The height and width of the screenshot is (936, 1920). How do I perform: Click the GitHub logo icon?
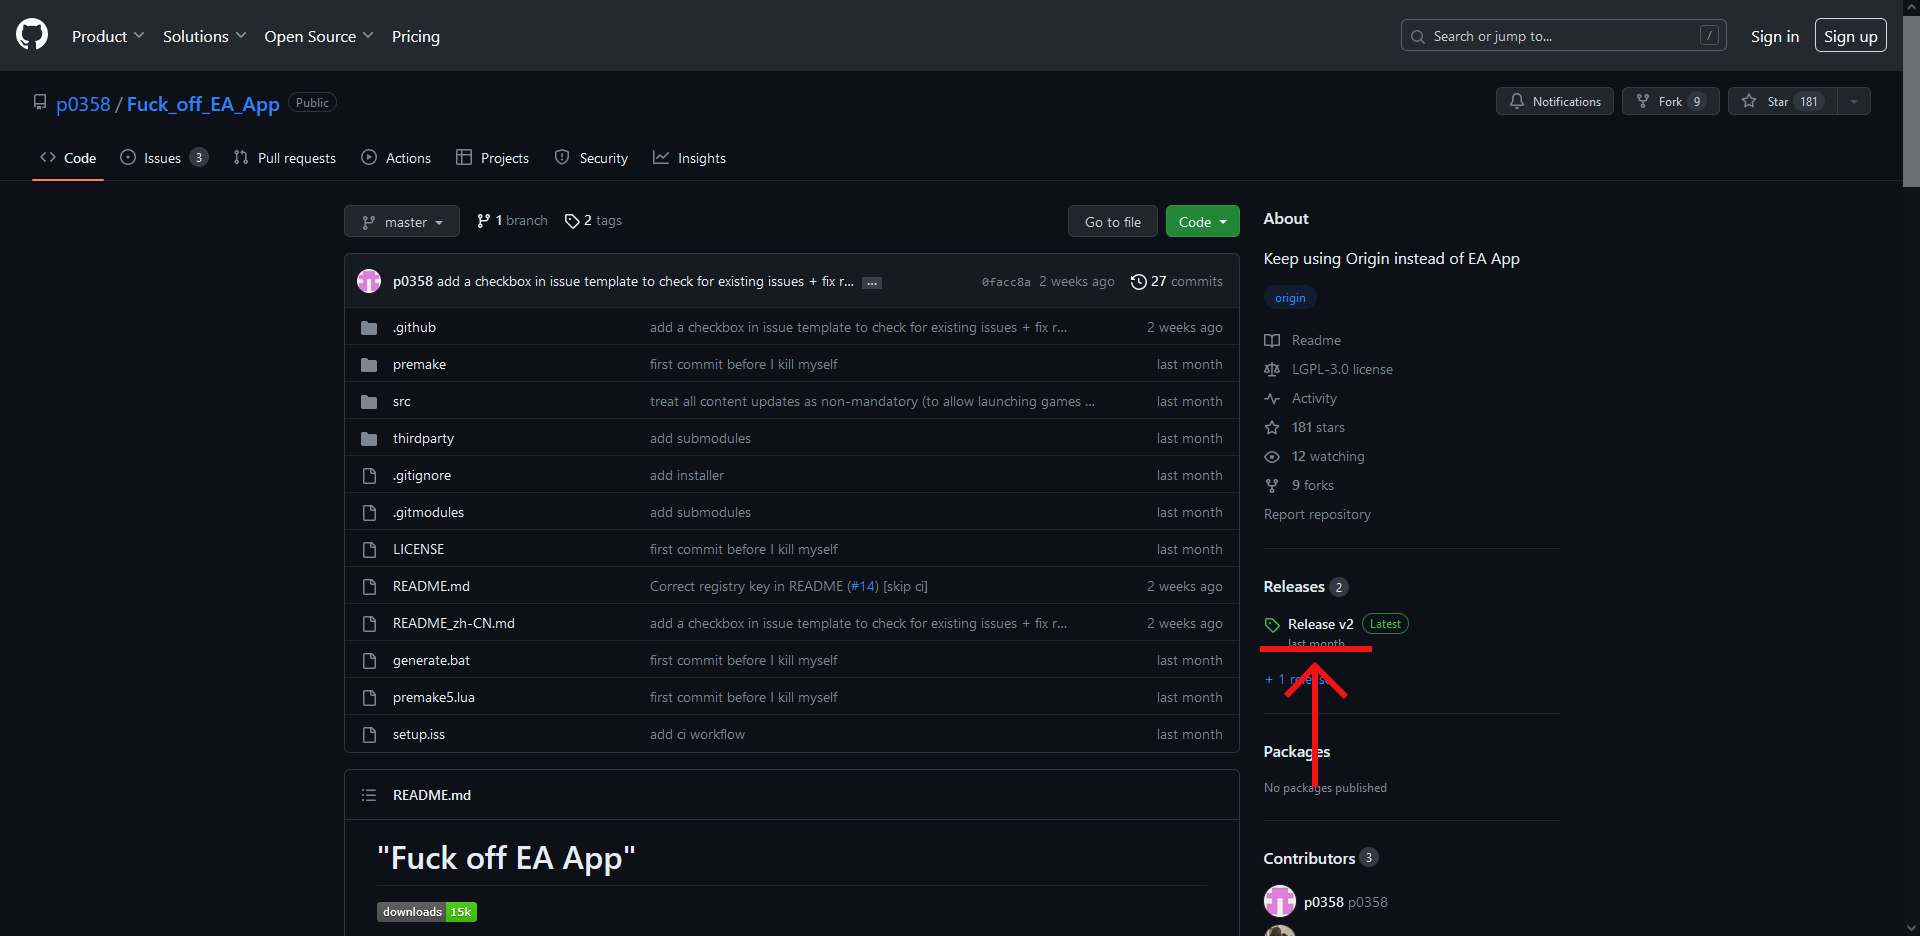click(x=32, y=35)
